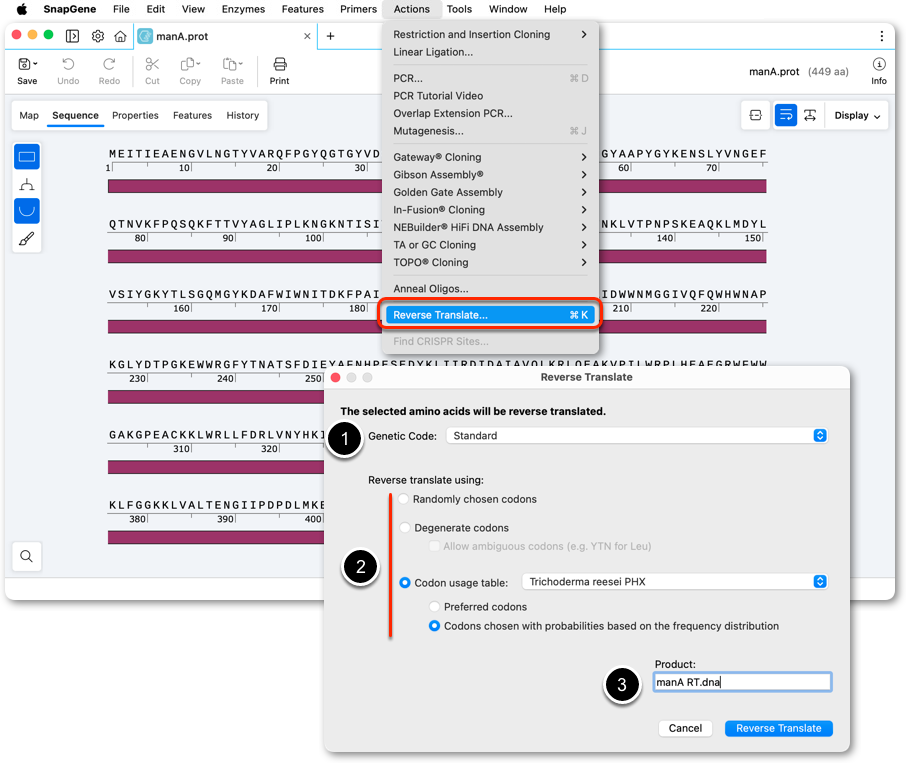The image size is (906, 763).
Task: Enable Allow ambiguous codons checkbox
Action: pyautogui.click(x=434, y=546)
